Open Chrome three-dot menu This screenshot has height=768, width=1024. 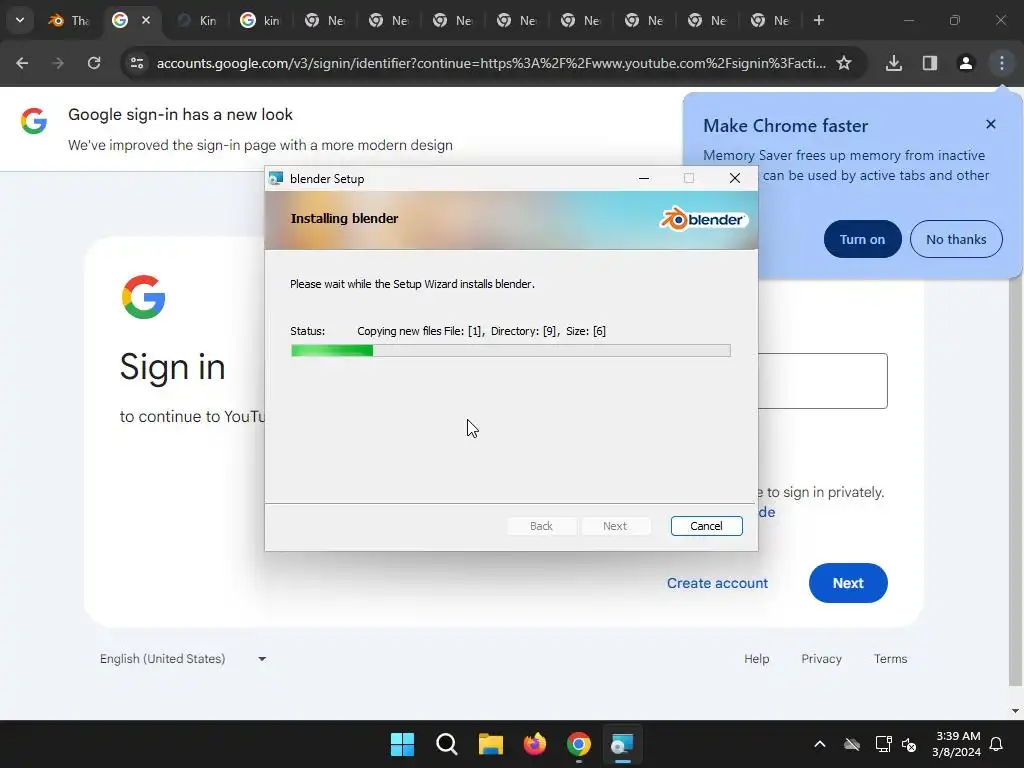click(1002, 63)
